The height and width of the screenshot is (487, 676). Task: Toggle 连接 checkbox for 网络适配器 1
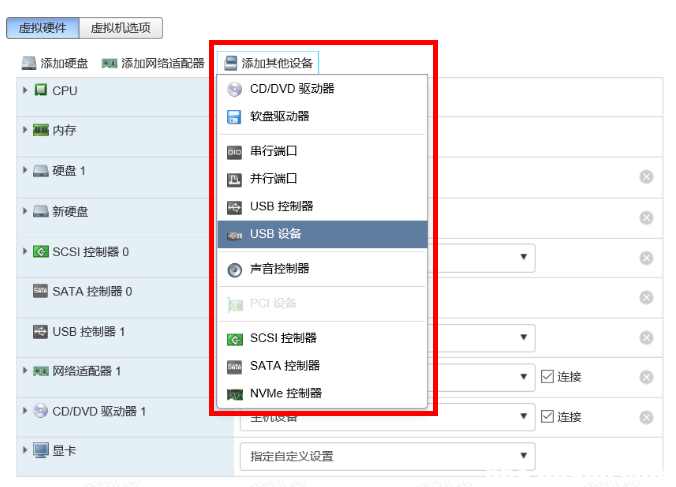(547, 377)
